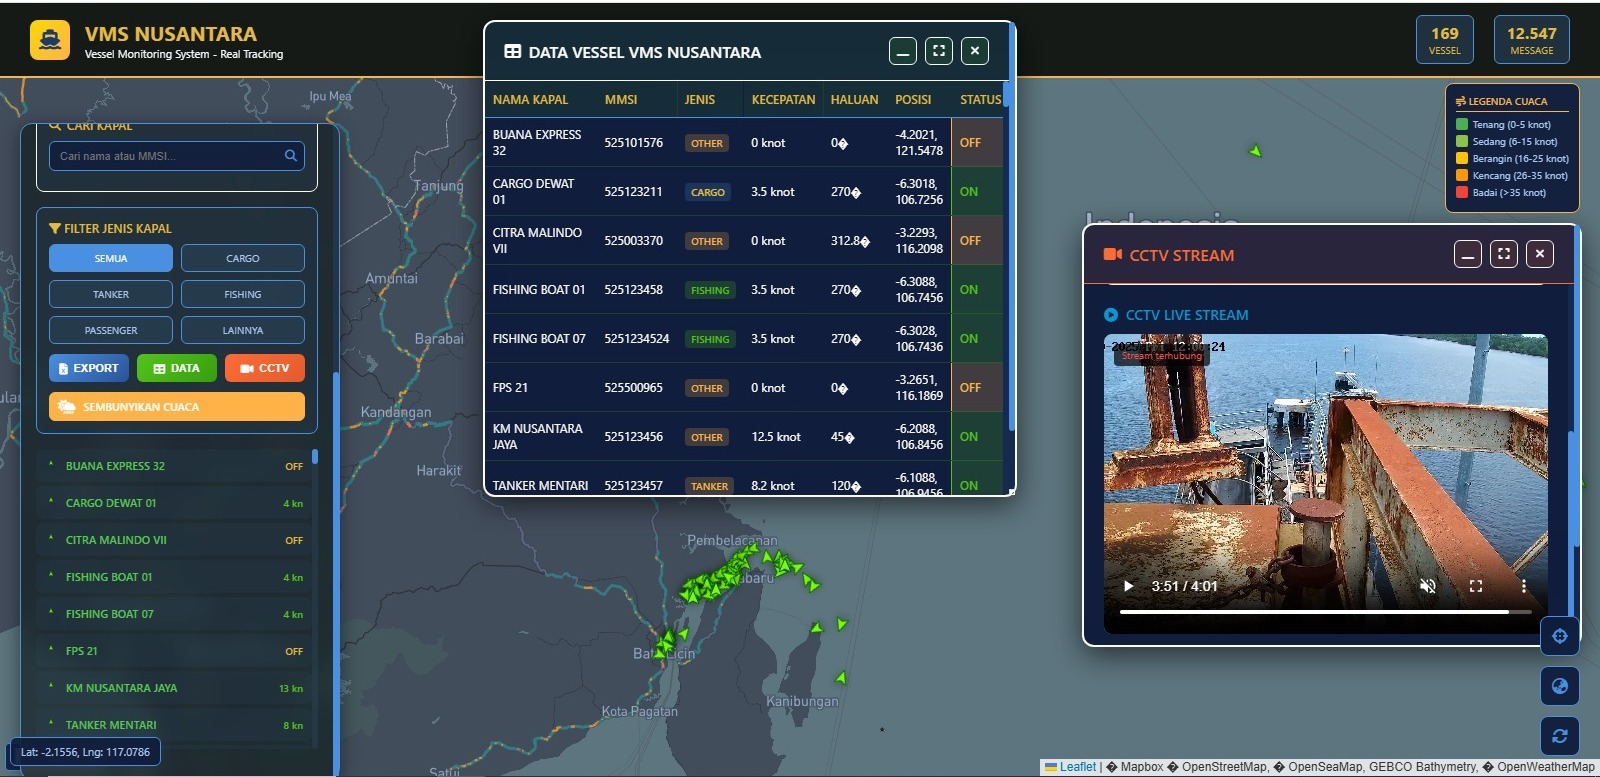
Task: Select FISHING BOAT 01 in the vessel list
Action: point(174,577)
